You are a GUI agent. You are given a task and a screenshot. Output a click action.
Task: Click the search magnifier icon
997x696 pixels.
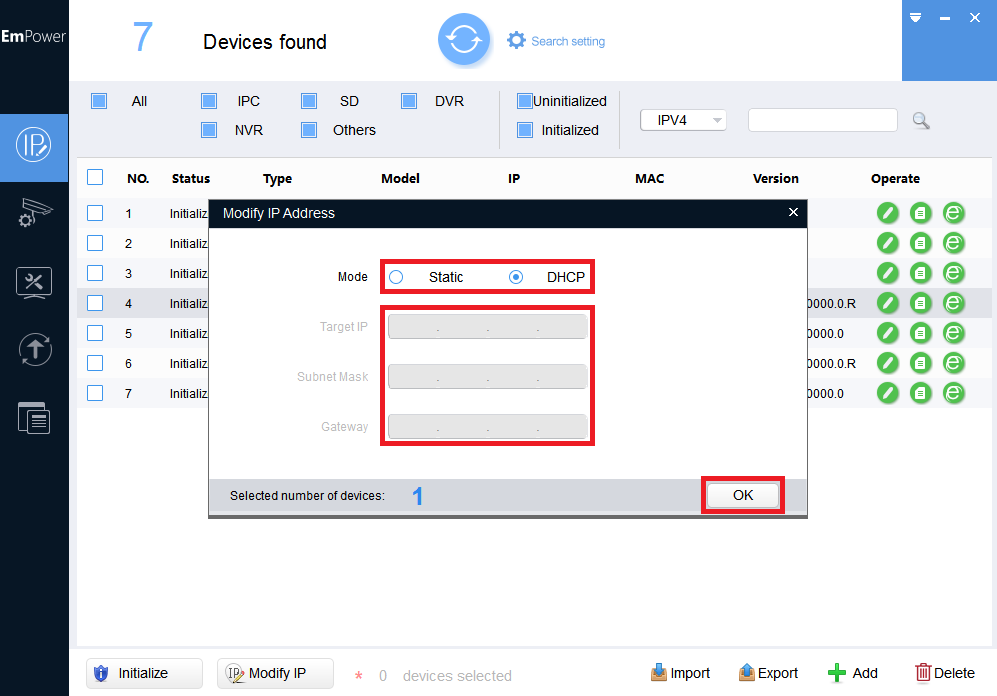click(x=921, y=120)
